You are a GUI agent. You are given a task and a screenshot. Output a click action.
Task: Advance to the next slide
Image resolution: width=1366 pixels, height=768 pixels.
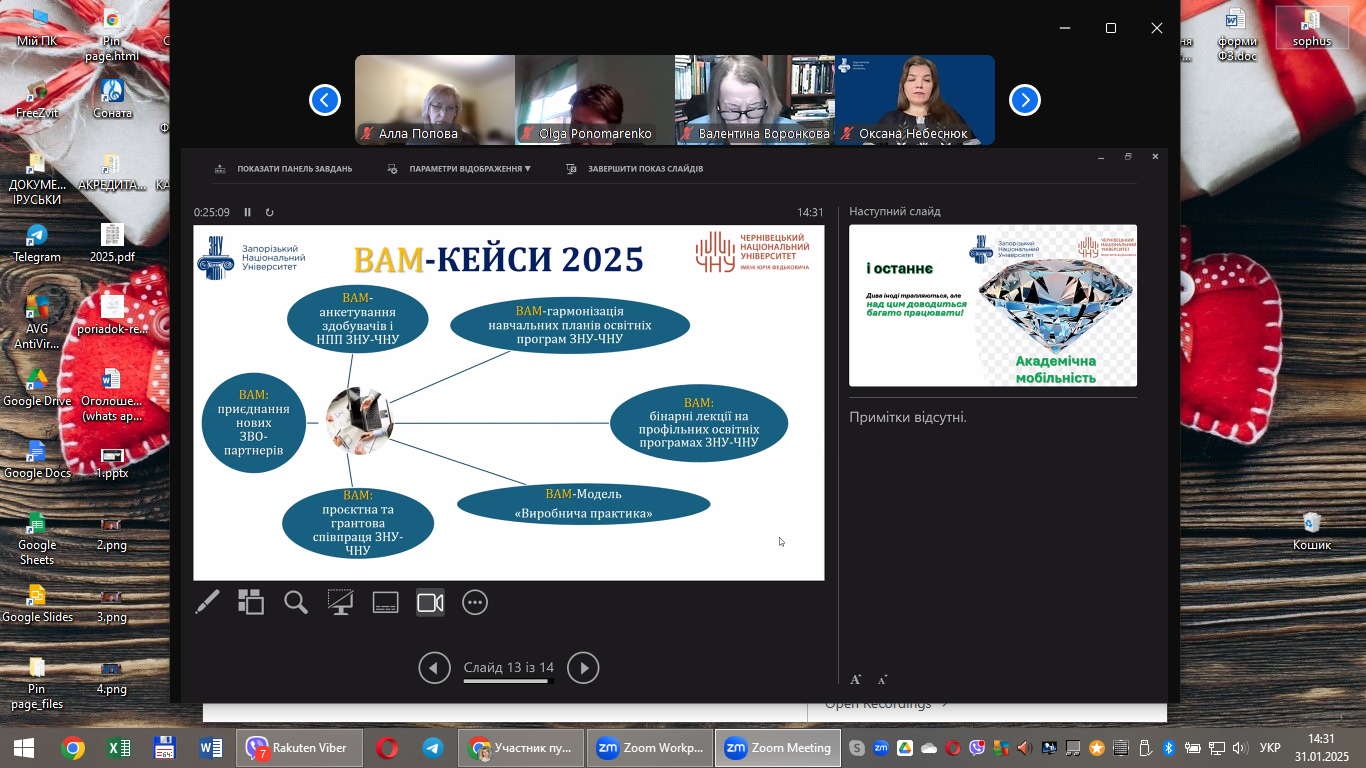point(583,668)
